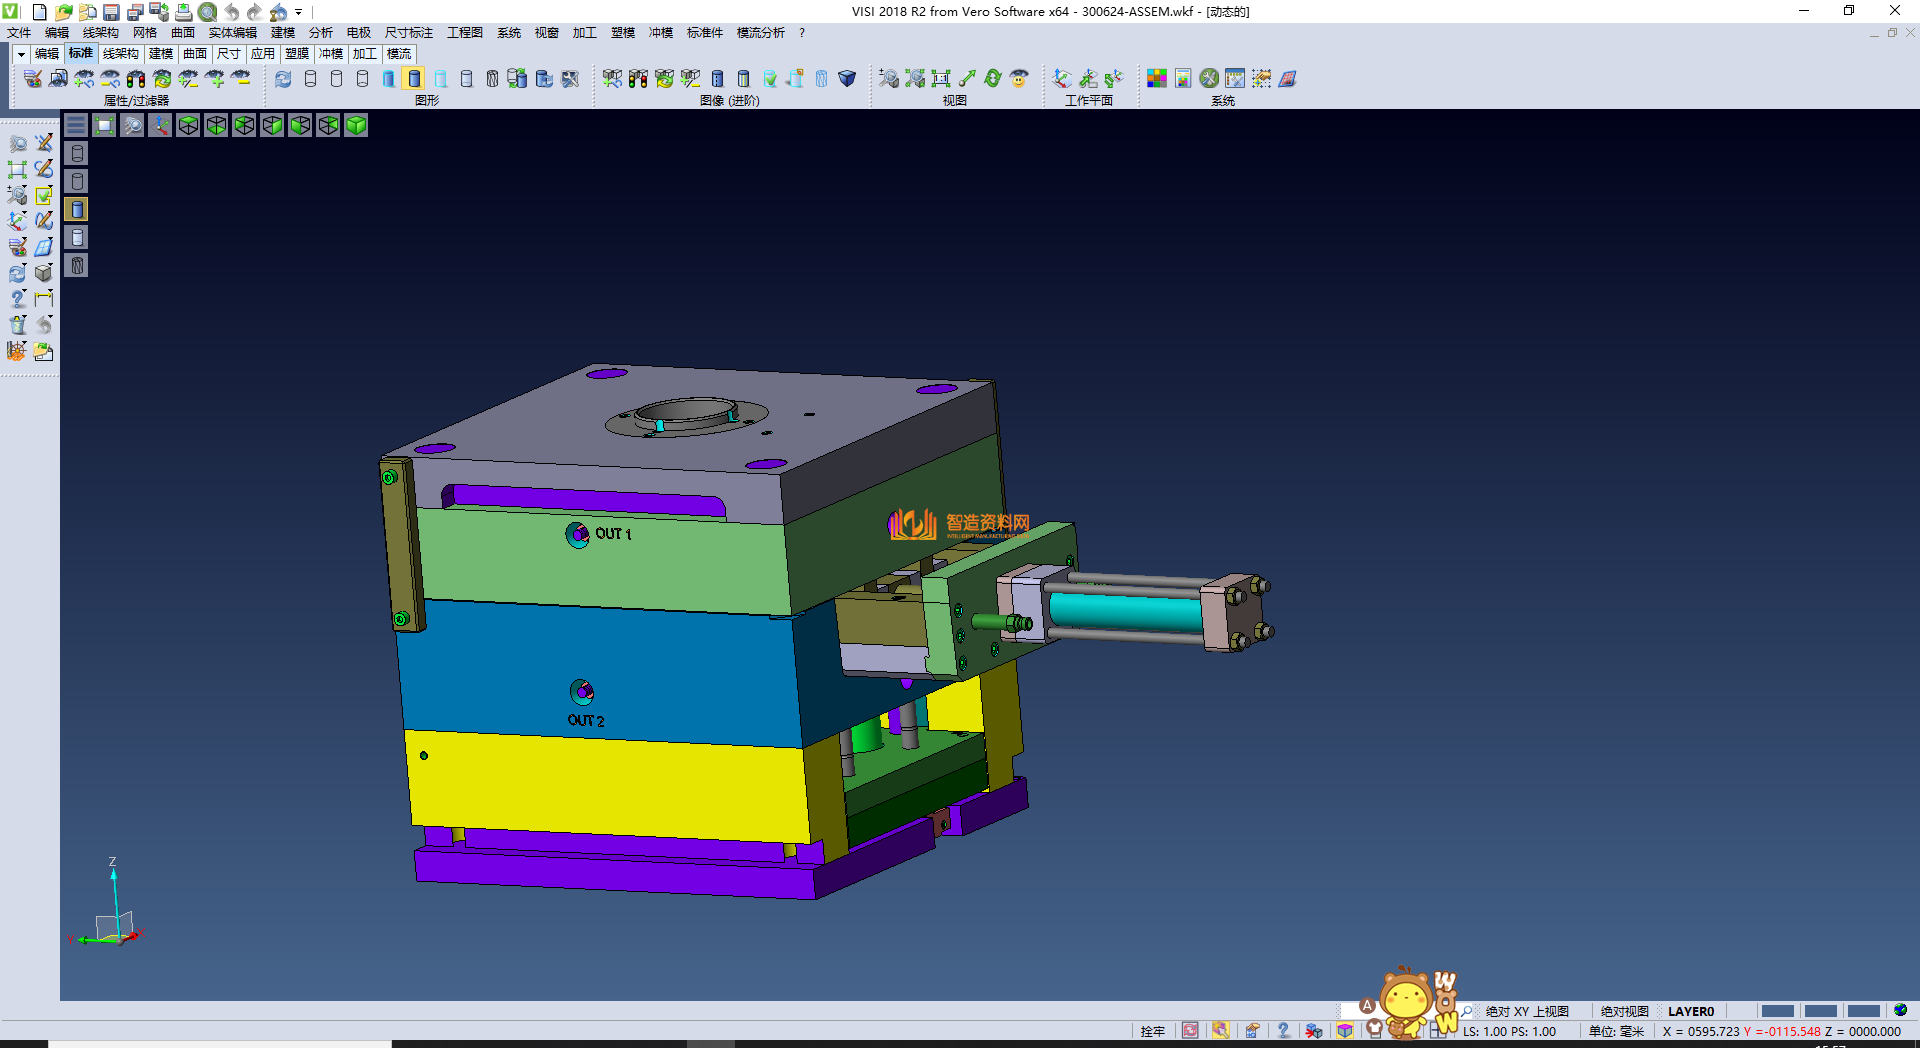Viewport: 1920px width, 1048px height.
Task: Toggle the highlighted shaded cylinder display mode
Action: click(414, 79)
